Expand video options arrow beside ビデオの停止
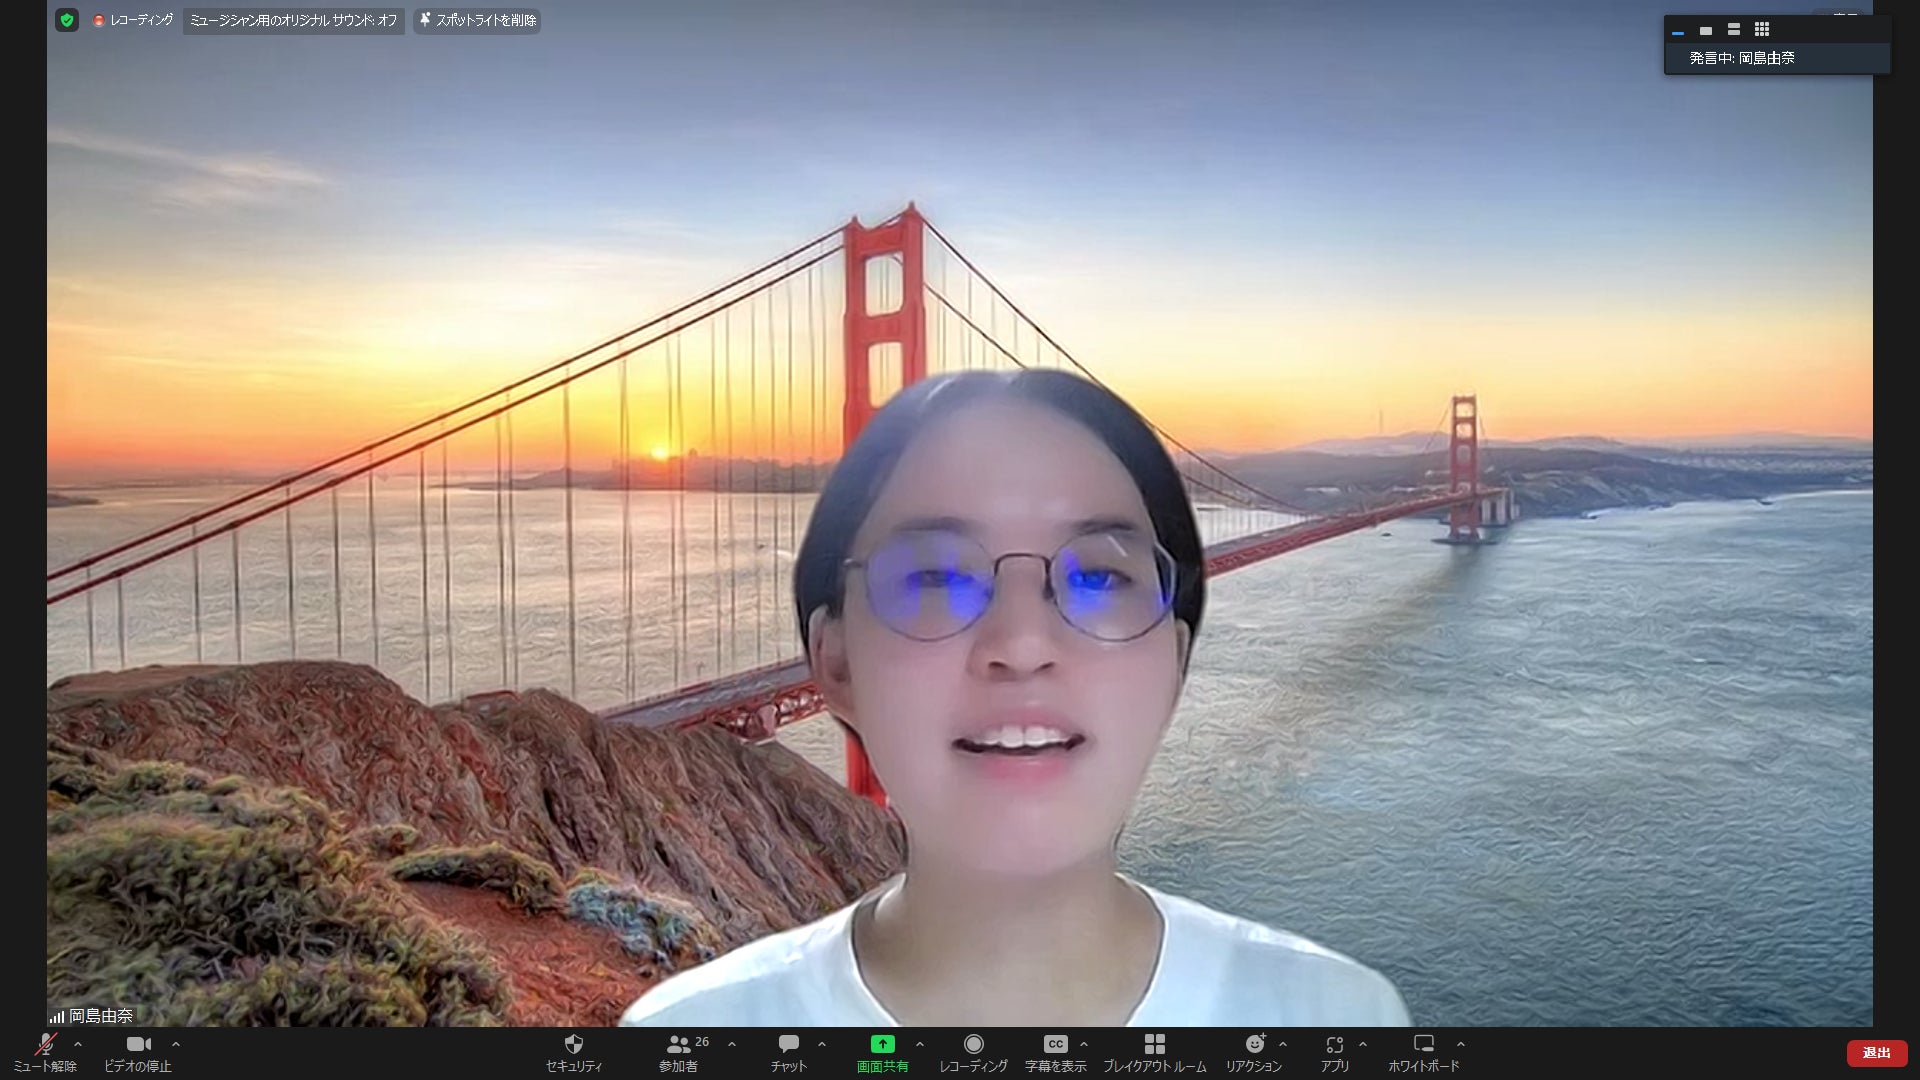The height and width of the screenshot is (1080, 1920). click(176, 1044)
